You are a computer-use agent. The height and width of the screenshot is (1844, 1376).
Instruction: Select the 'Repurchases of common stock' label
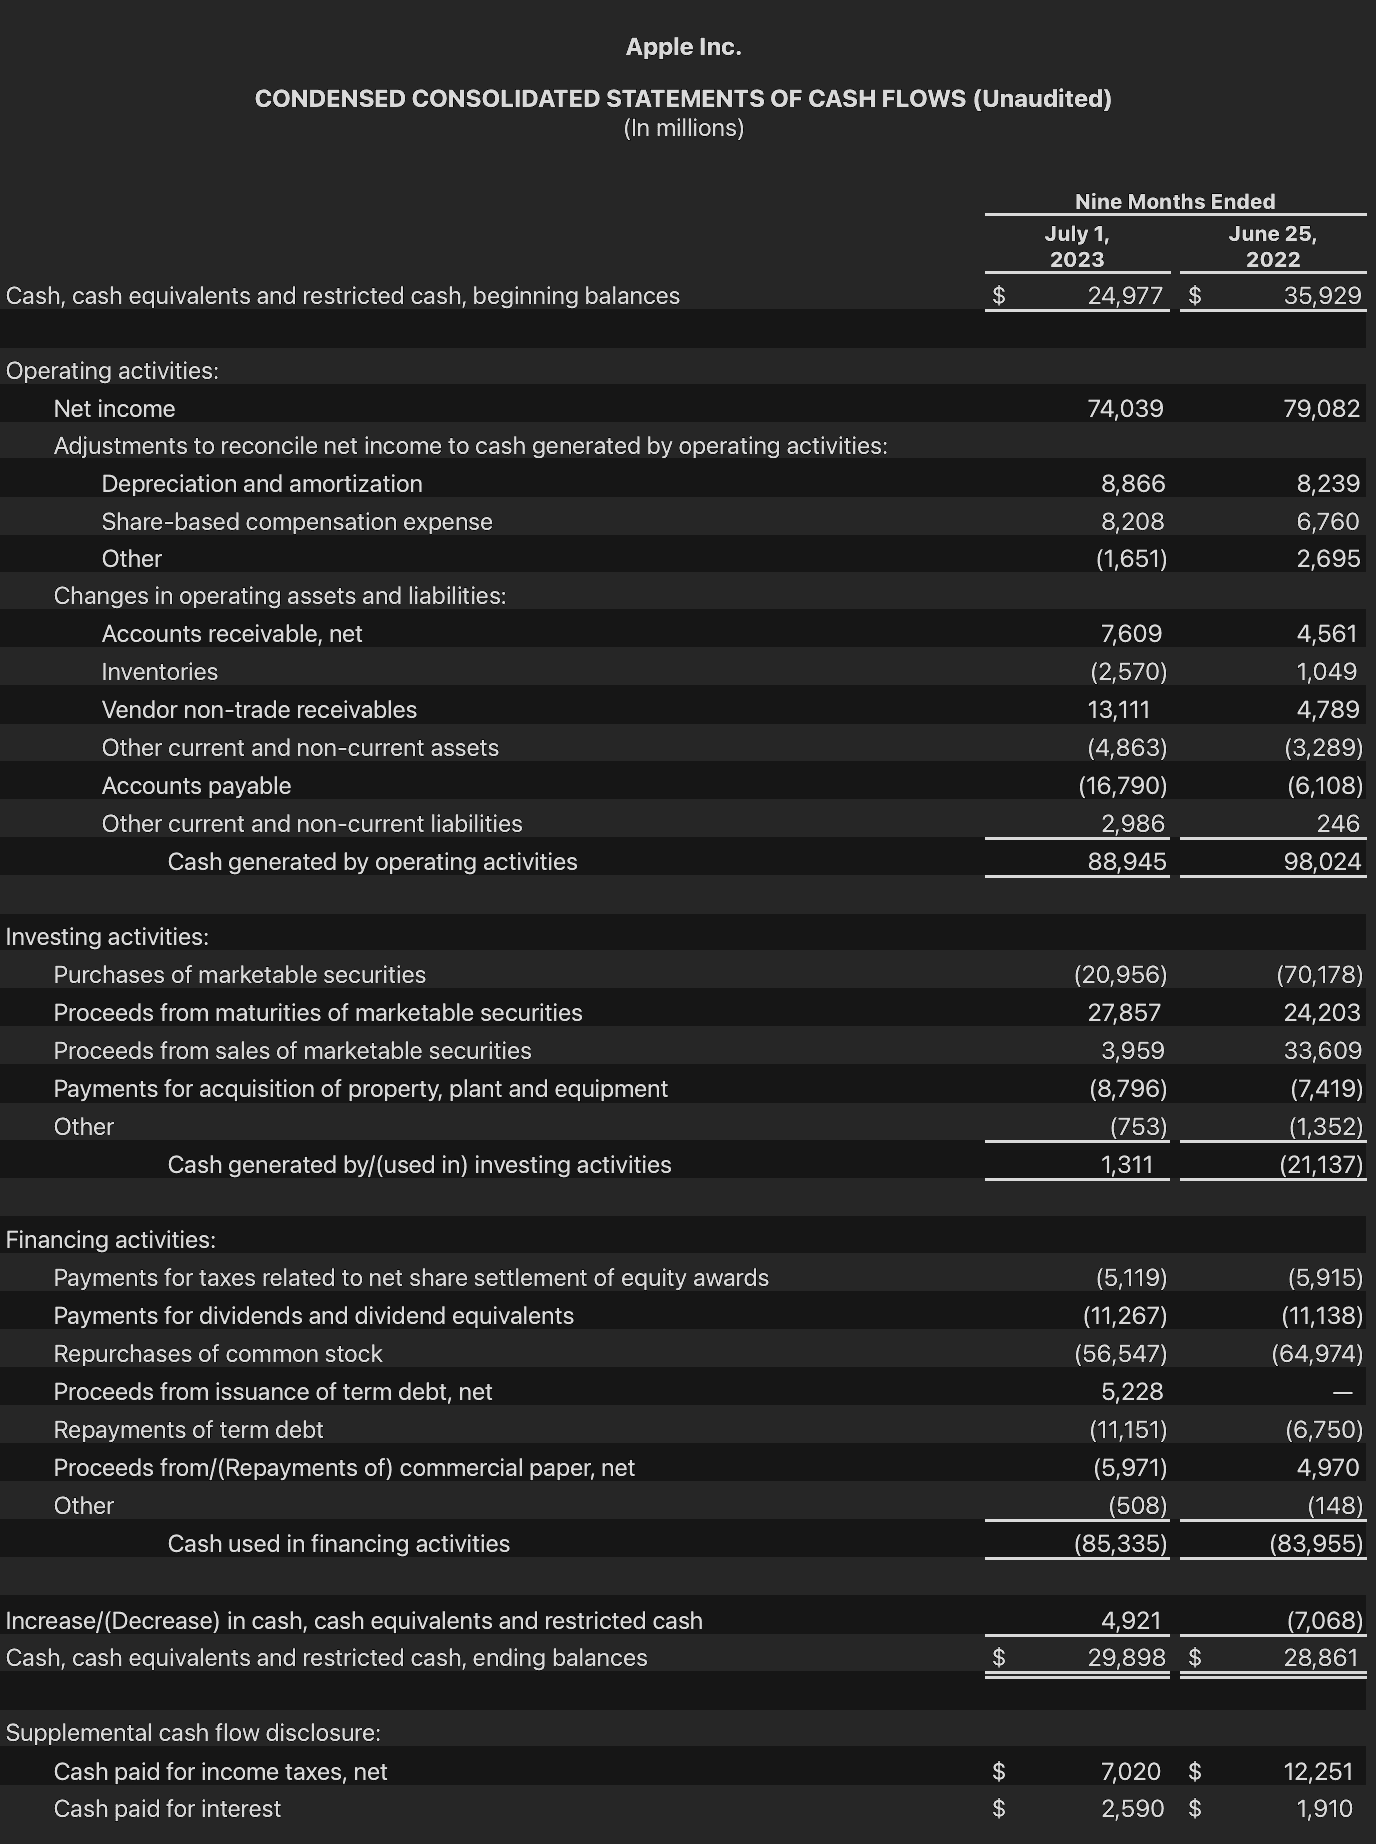[218, 1354]
